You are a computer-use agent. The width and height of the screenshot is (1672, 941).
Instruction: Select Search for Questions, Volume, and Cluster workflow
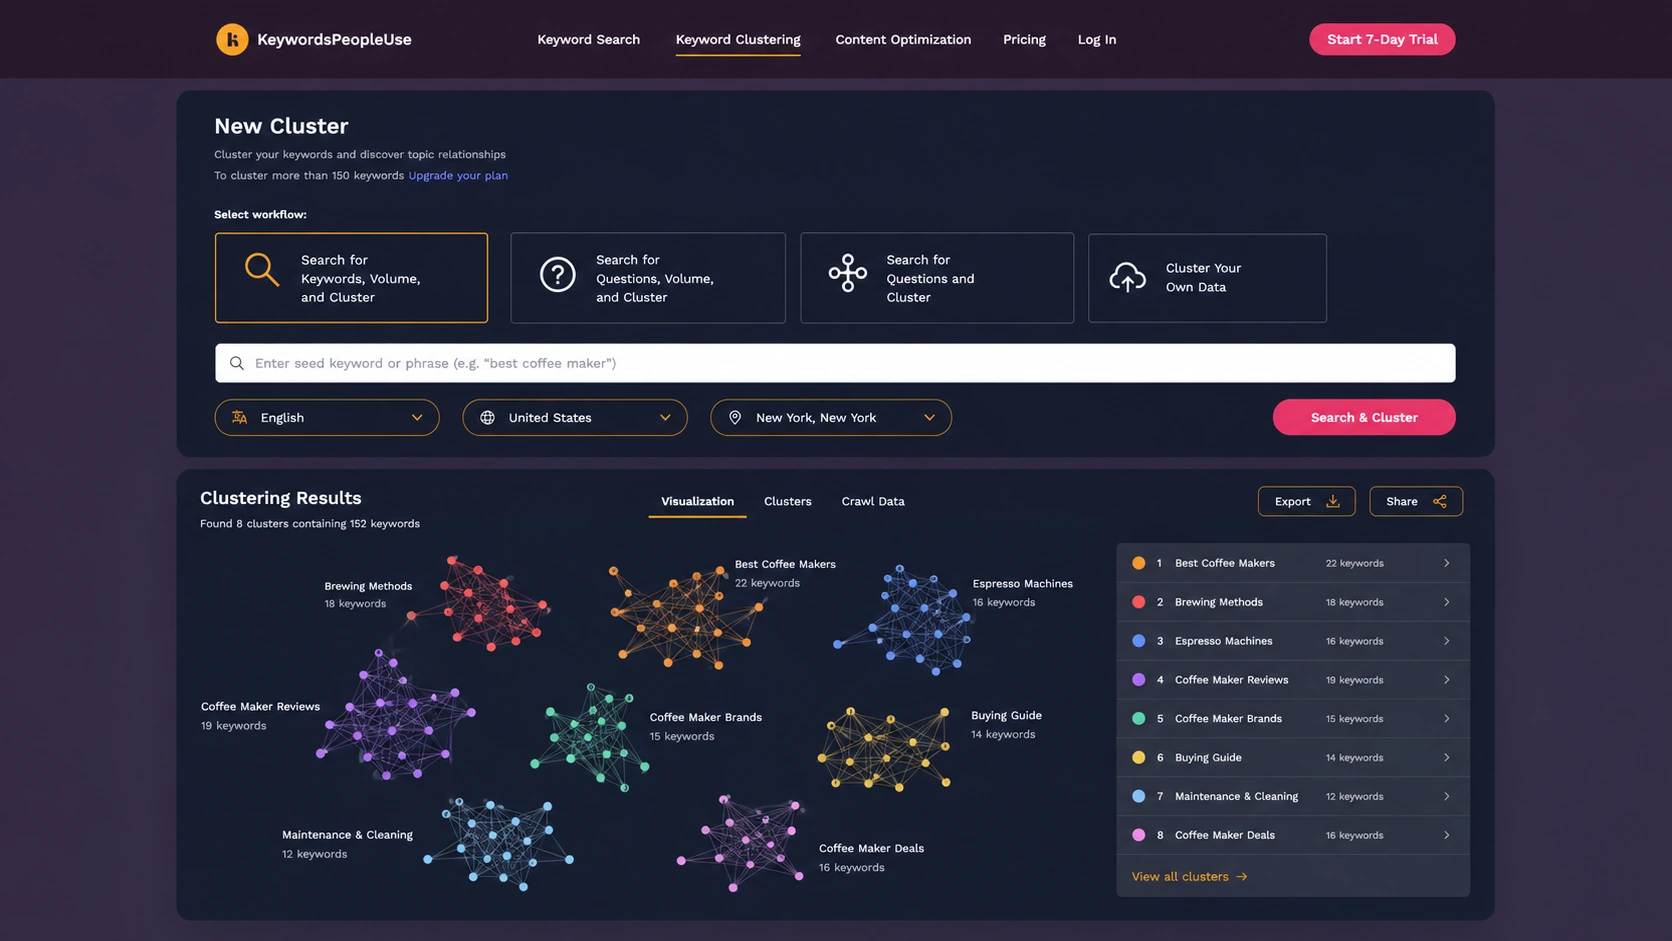(x=648, y=278)
